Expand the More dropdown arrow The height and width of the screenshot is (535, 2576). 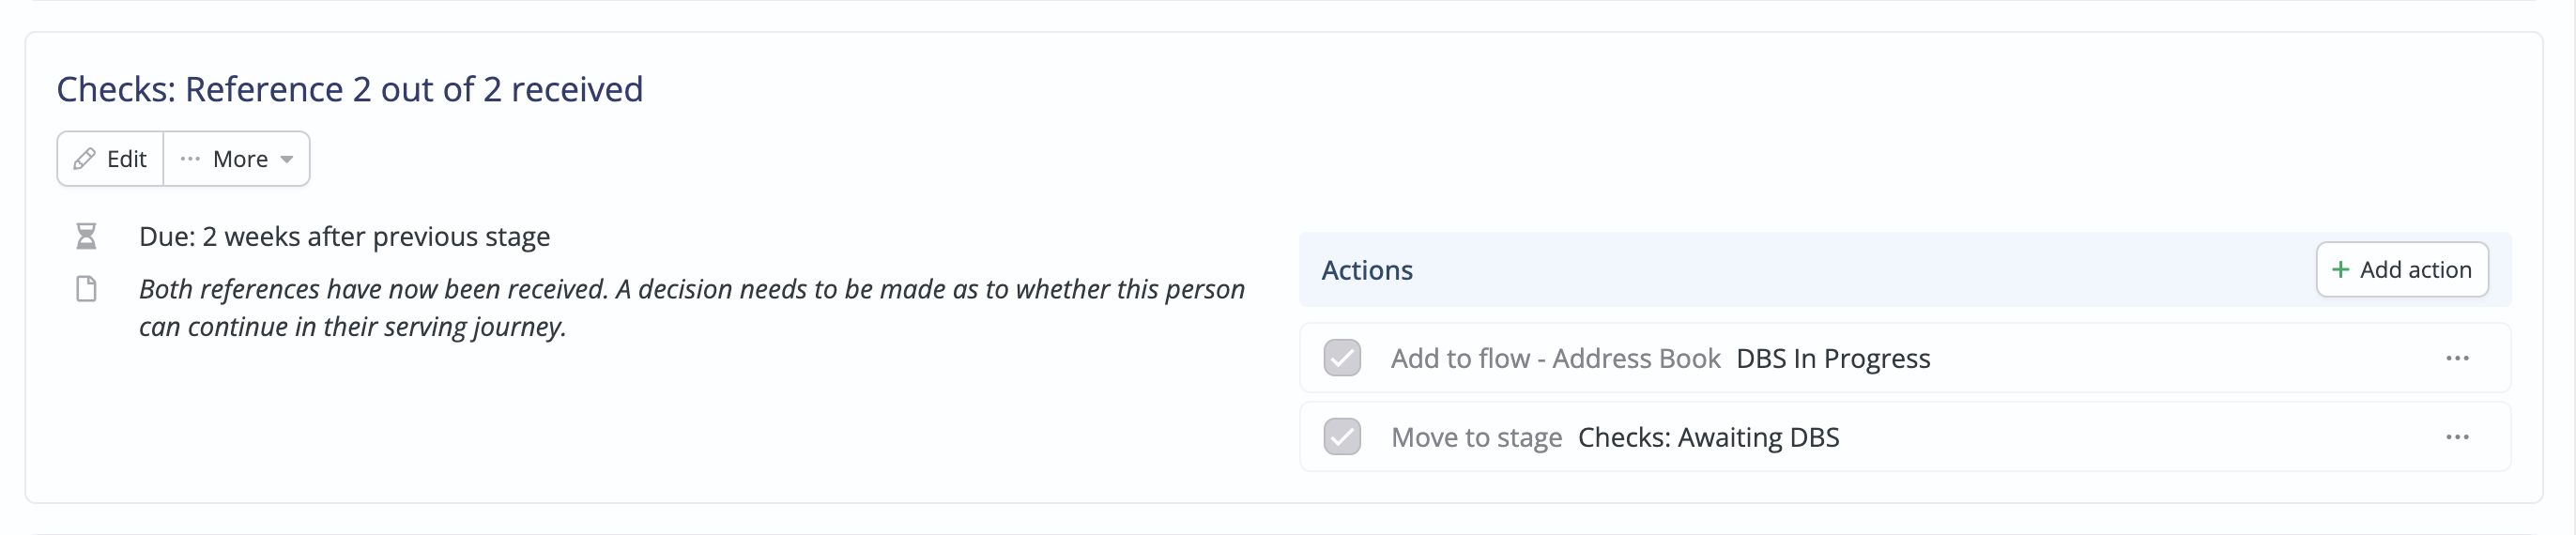[287, 160]
